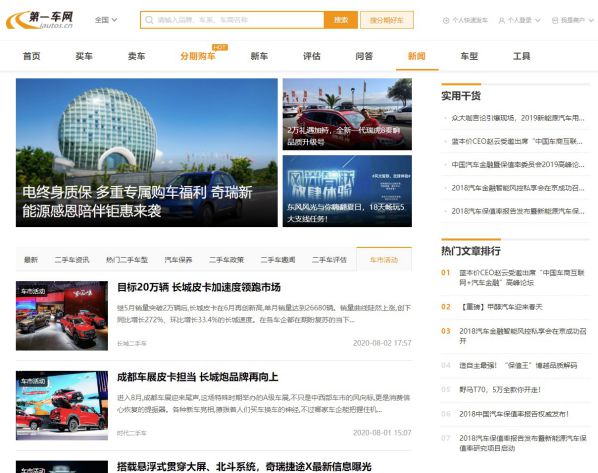Open rank 05 article 野马T70
The height and width of the screenshot is (473, 598).
coord(500,389)
